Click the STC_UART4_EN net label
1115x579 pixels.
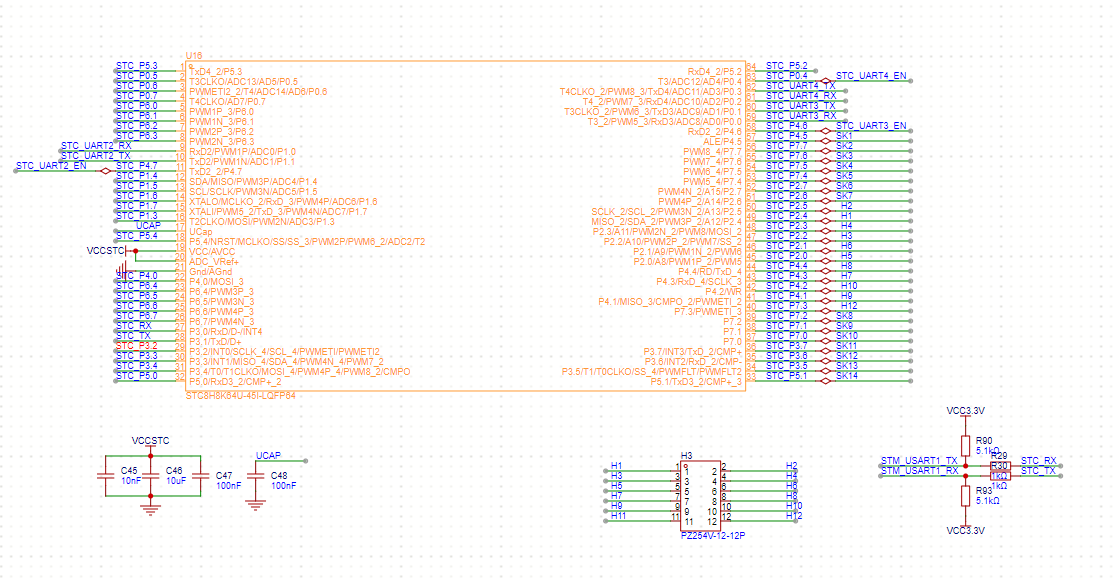(871, 76)
